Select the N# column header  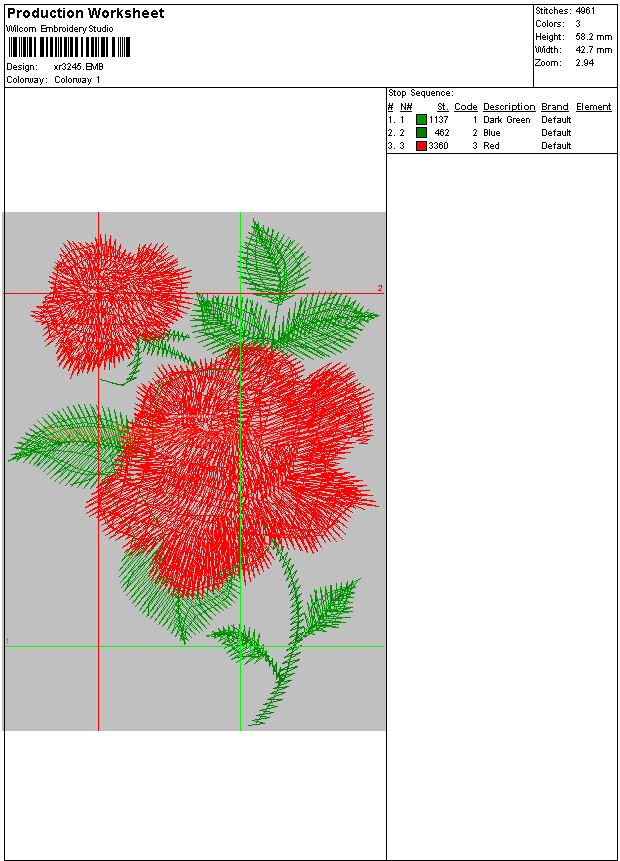(x=406, y=107)
